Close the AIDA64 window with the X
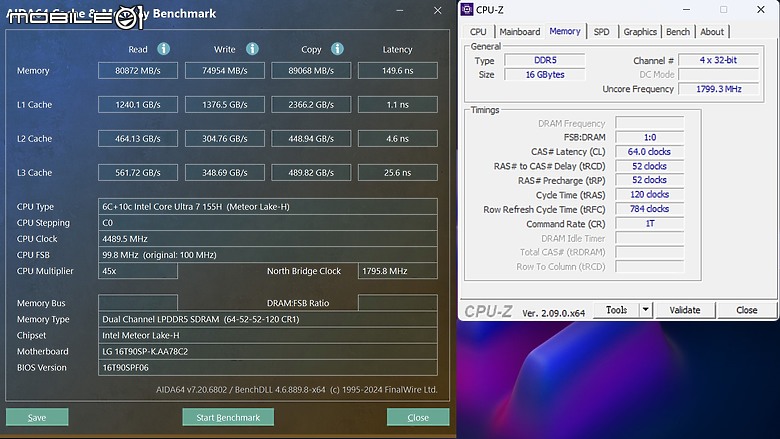Screen dimensions: 780x439 point(437,10)
